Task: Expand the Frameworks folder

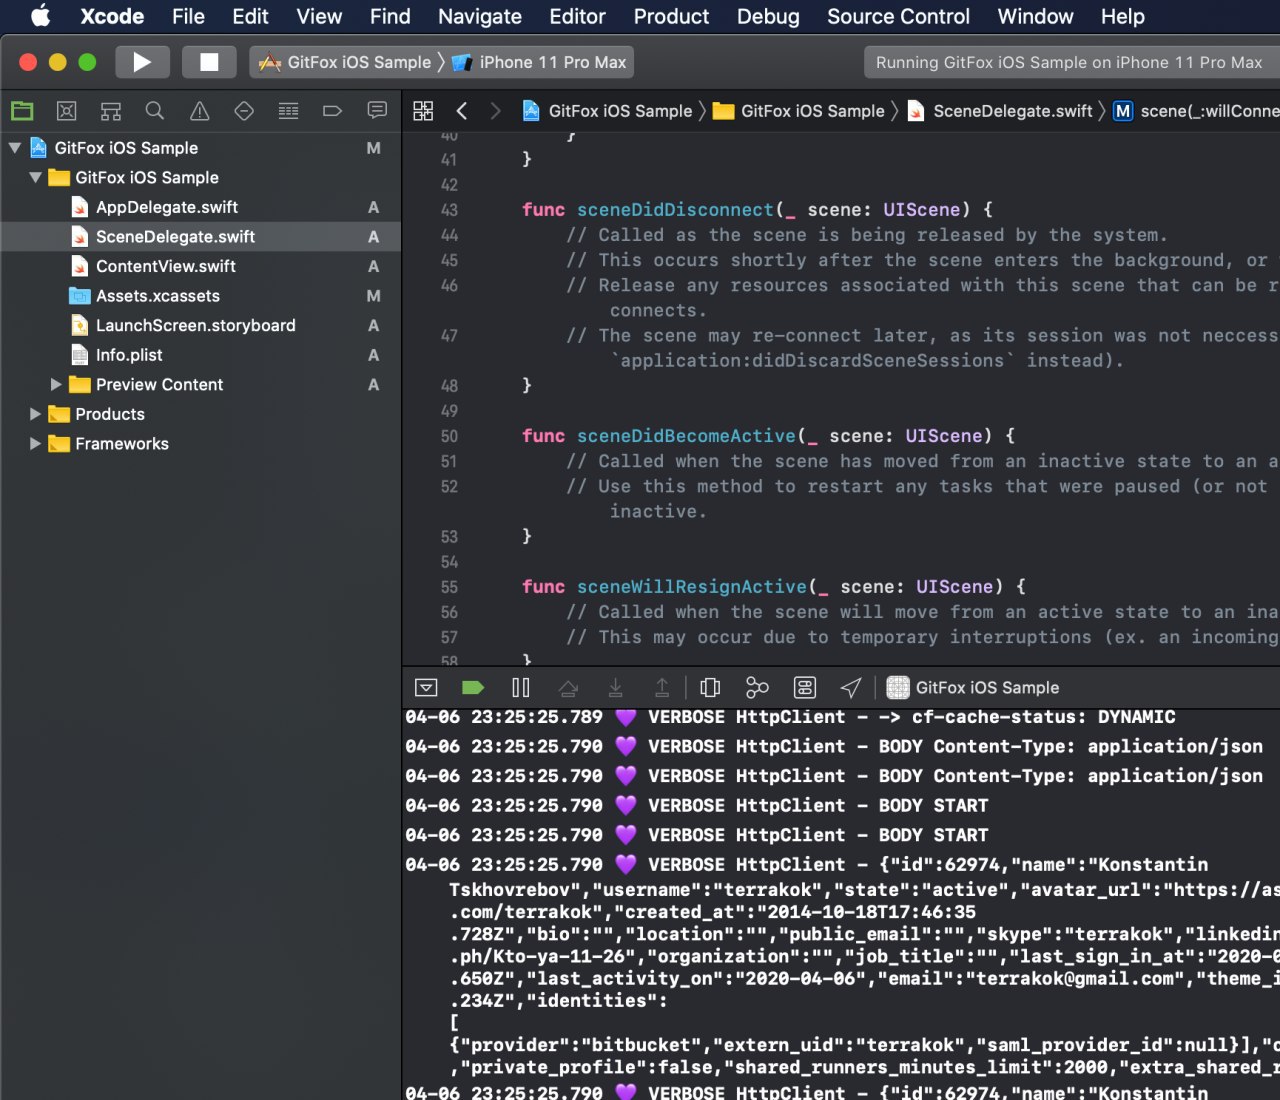Action: (36, 443)
